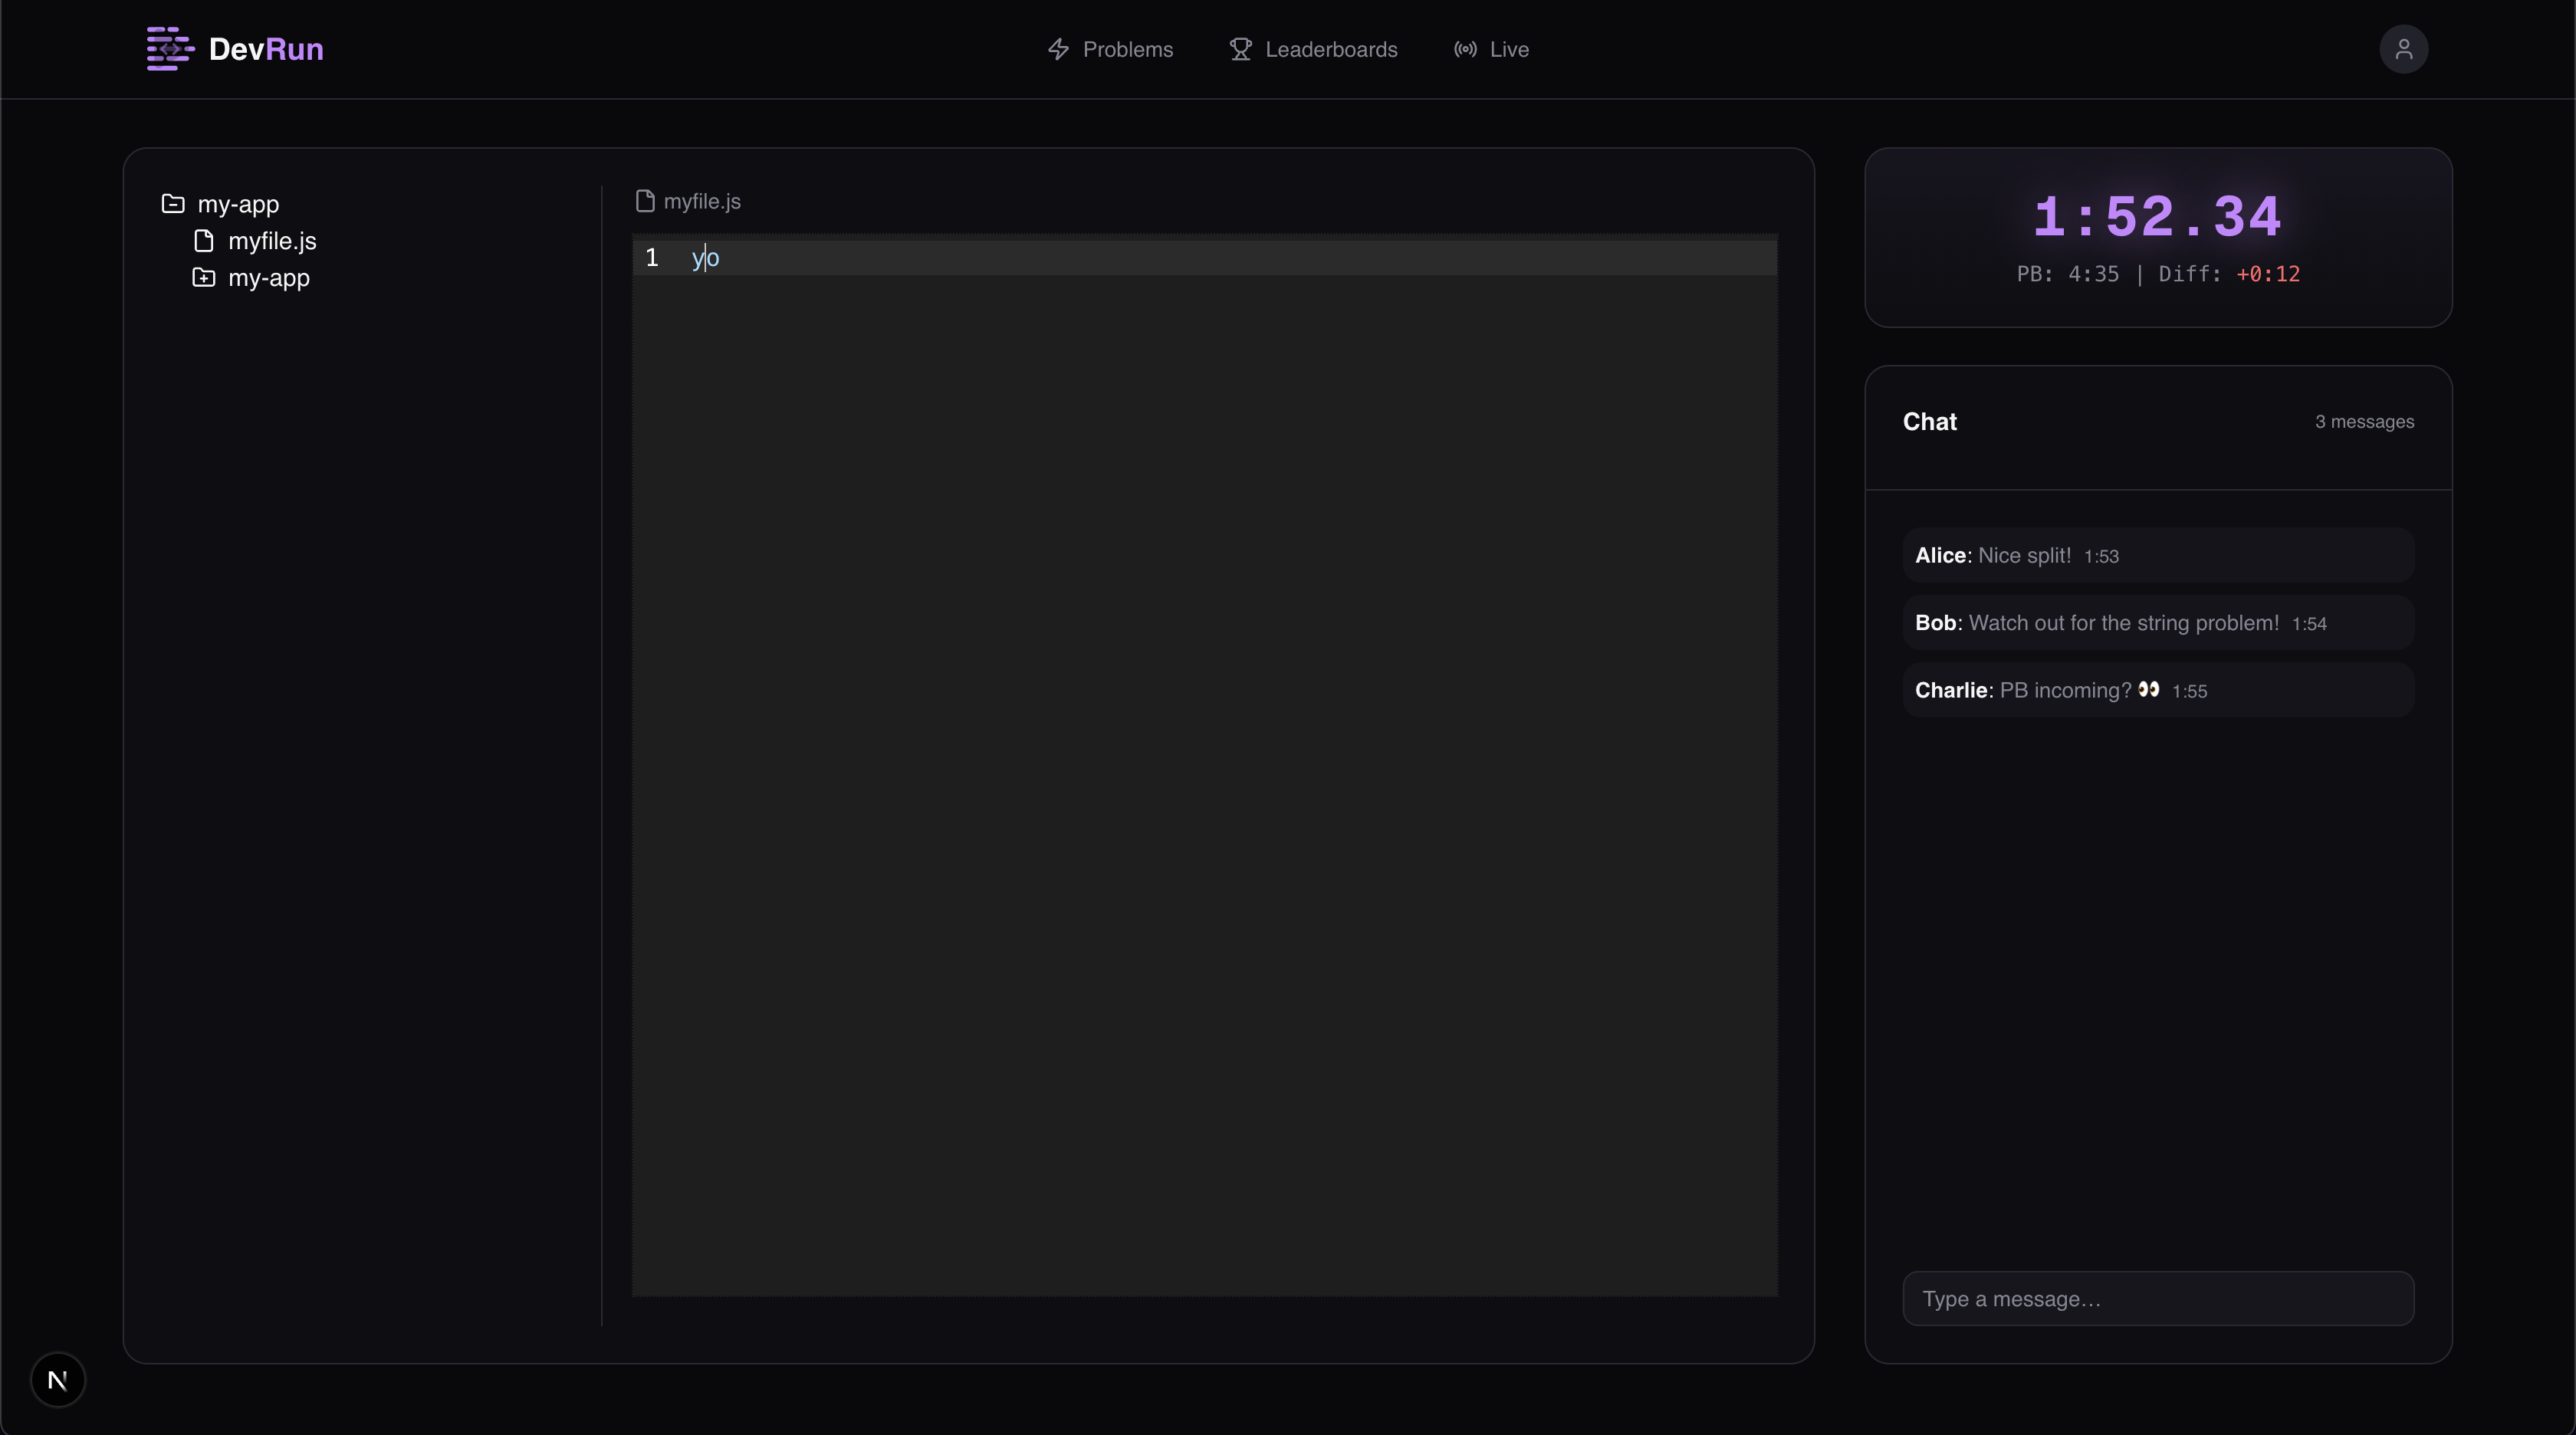Image resolution: width=2576 pixels, height=1435 pixels.
Task: Click the 1:52.34 timer display
Action: (2158, 217)
